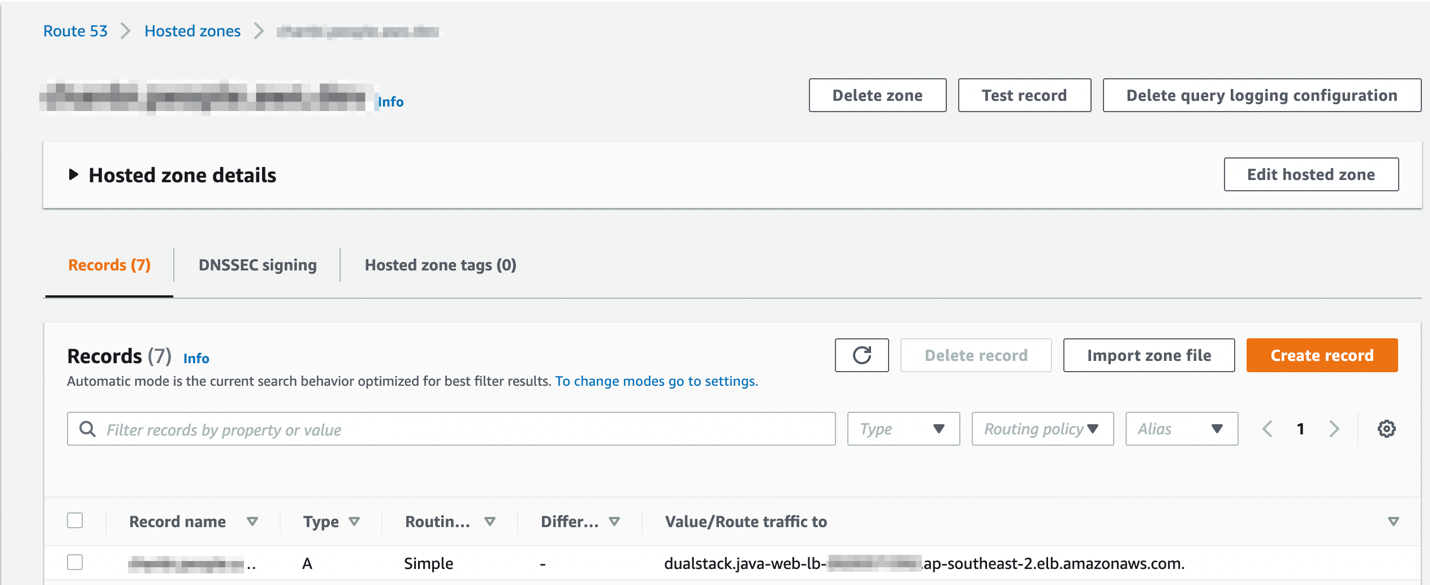Click the 'A' record type cell
This screenshot has width=1430, height=585.
coord(307,564)
